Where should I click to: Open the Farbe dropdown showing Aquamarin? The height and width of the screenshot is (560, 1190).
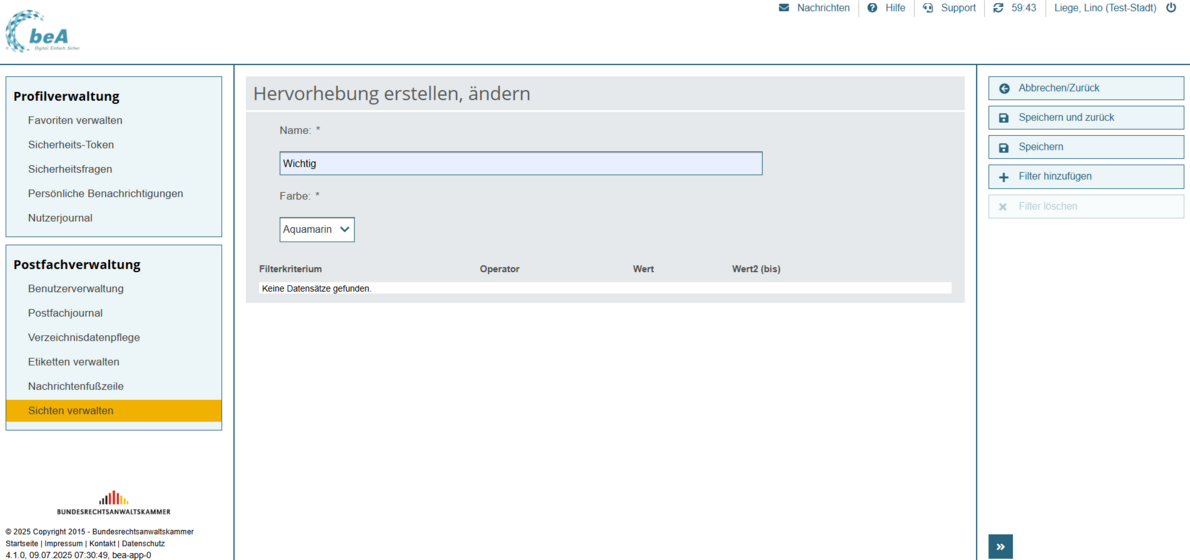click(317, 230)
